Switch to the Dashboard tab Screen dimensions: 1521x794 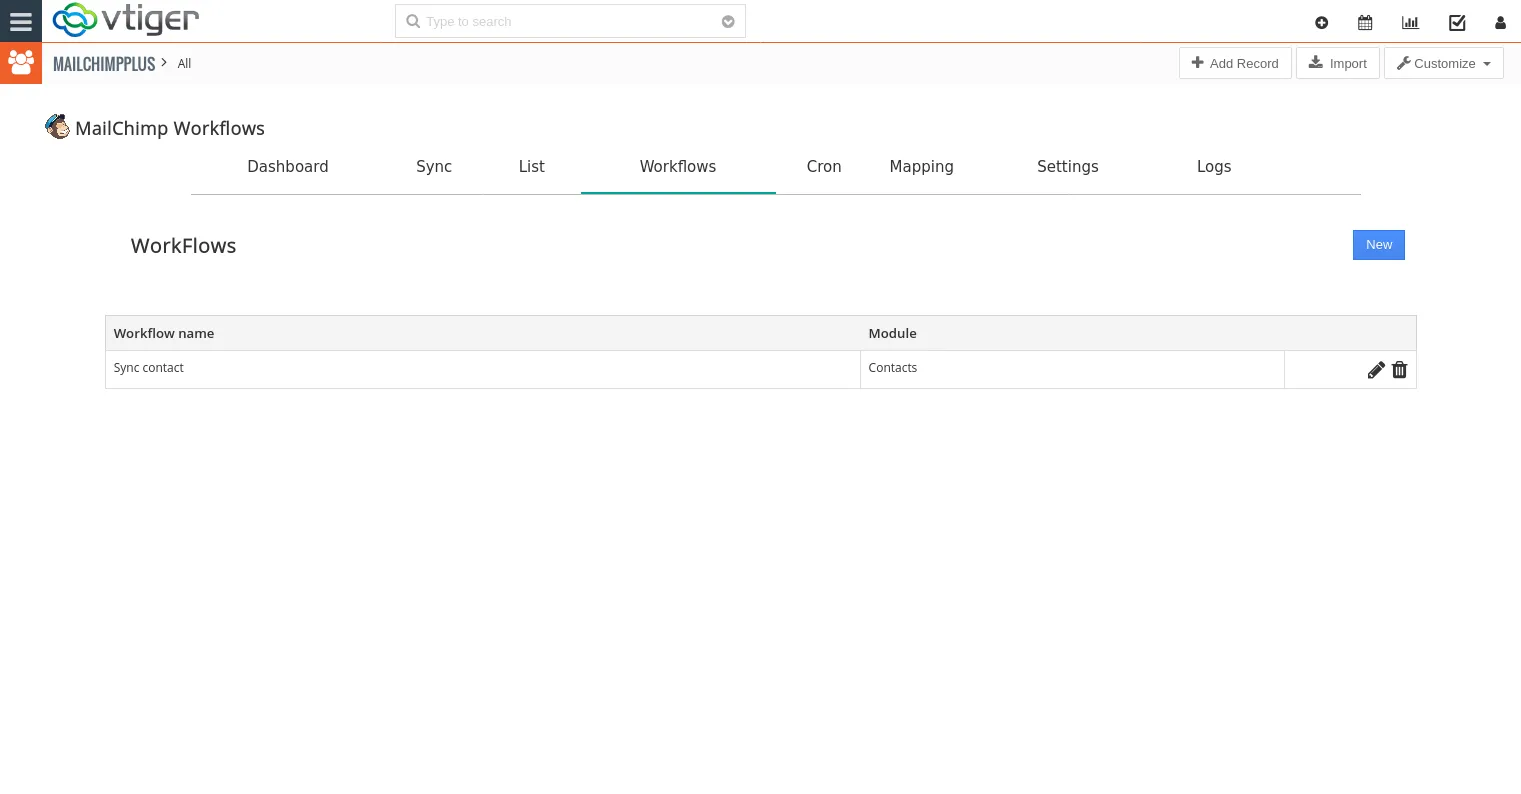coord(288,167)
